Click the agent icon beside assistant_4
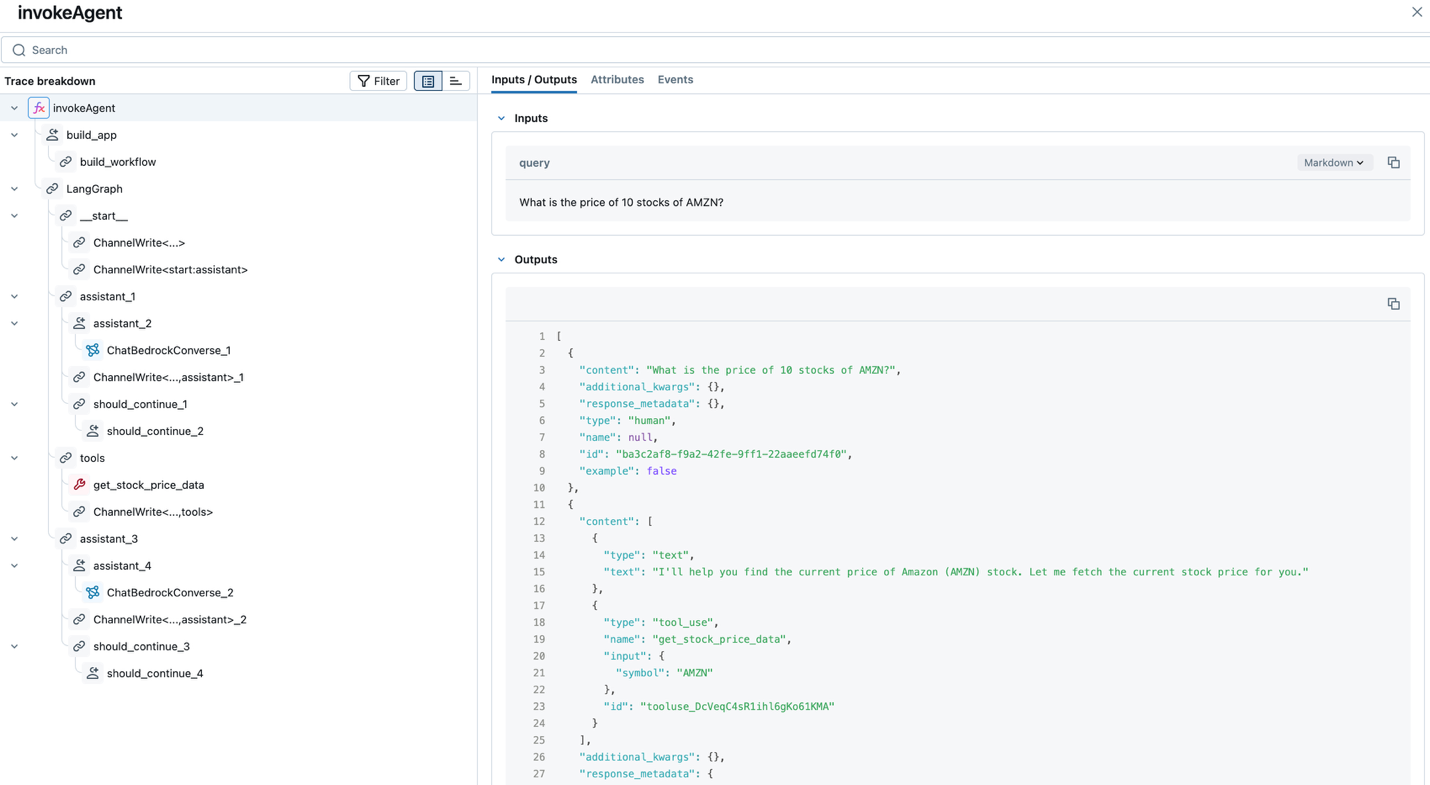This screenshot has height=785, width=1430. 79,566
